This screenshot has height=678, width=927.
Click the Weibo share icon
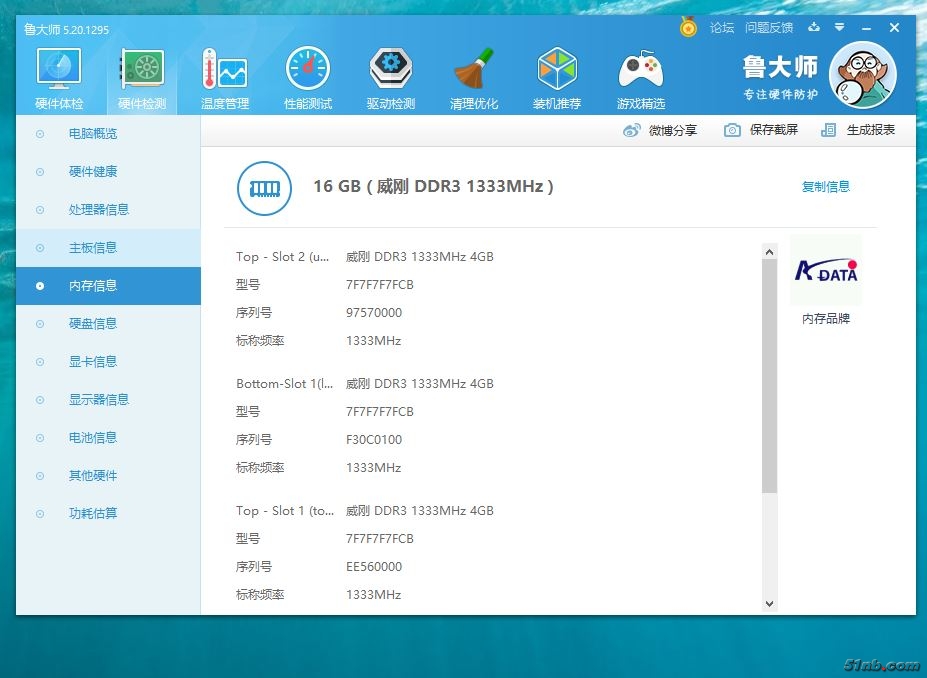pyautogui.click(x=631, y=130)
